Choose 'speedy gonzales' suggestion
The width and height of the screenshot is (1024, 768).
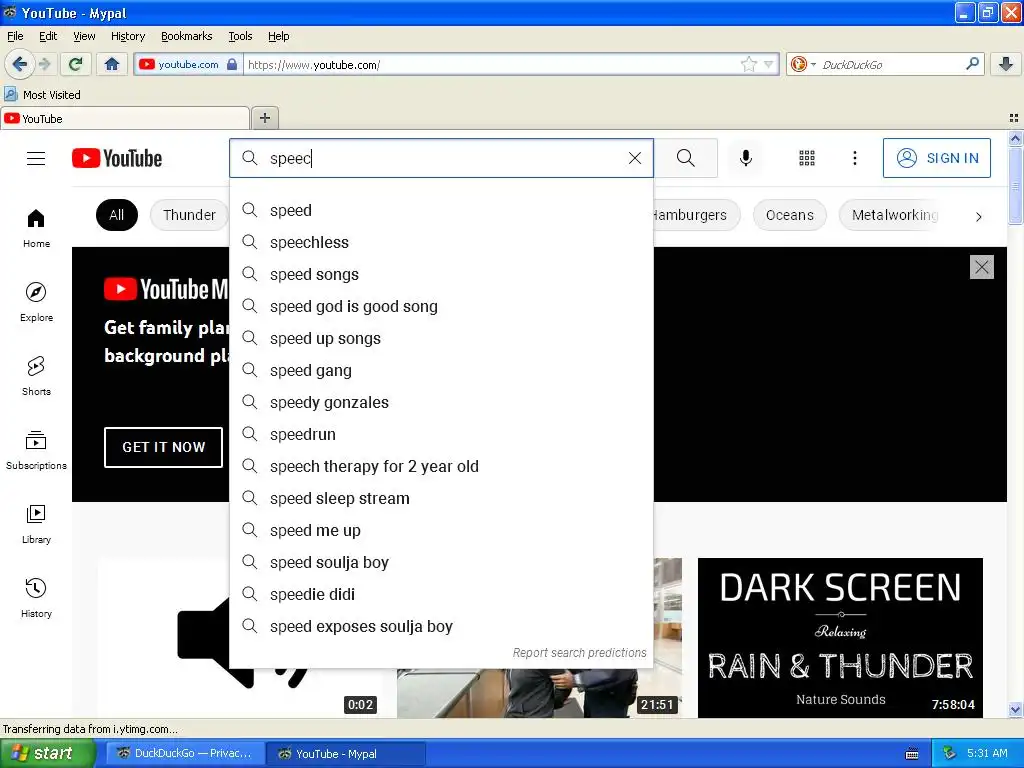point(441,402)
